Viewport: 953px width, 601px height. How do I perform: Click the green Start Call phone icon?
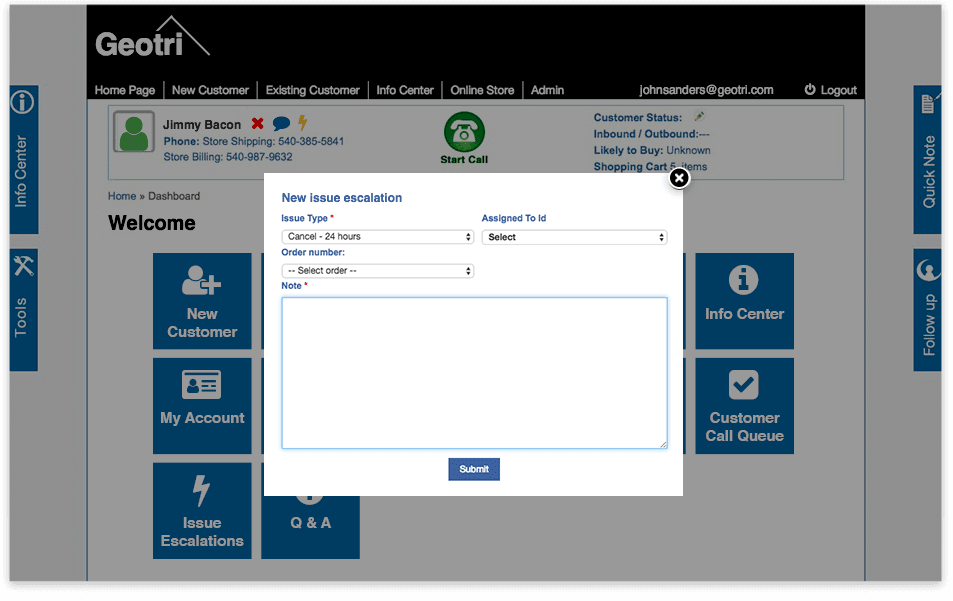pyautogui.click(x=464, y=132)
